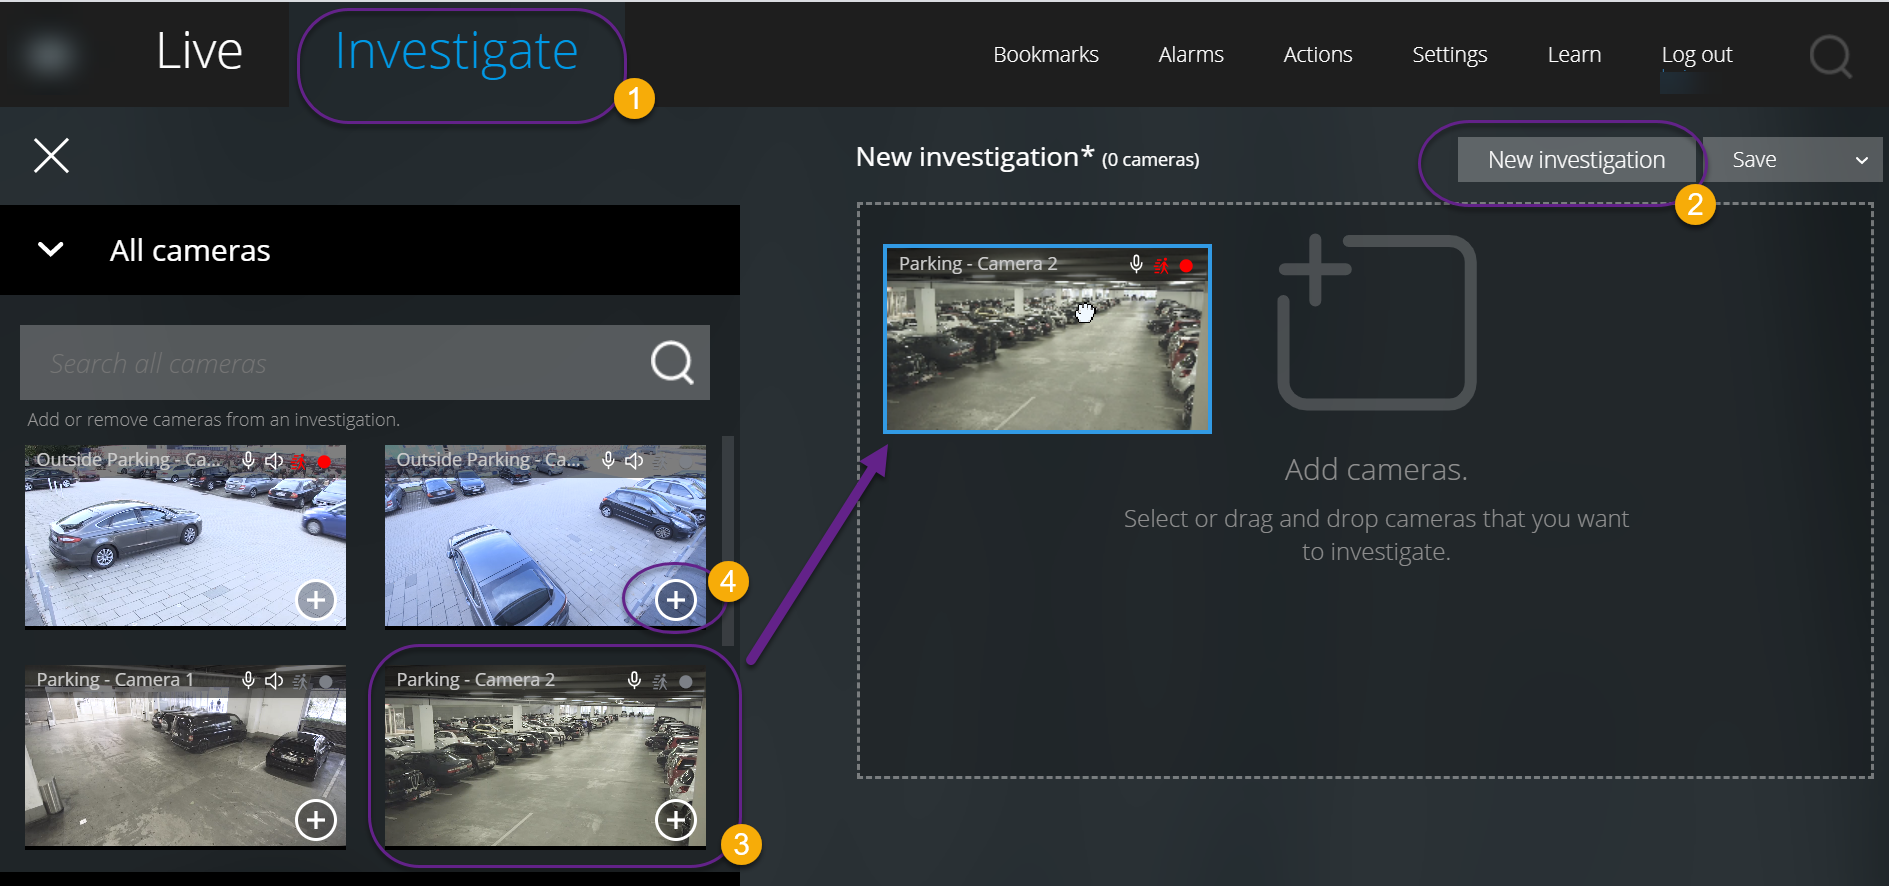Click the global search magnifier icon
Viewport: 1889px width, 886px height.
[1830, 56]
